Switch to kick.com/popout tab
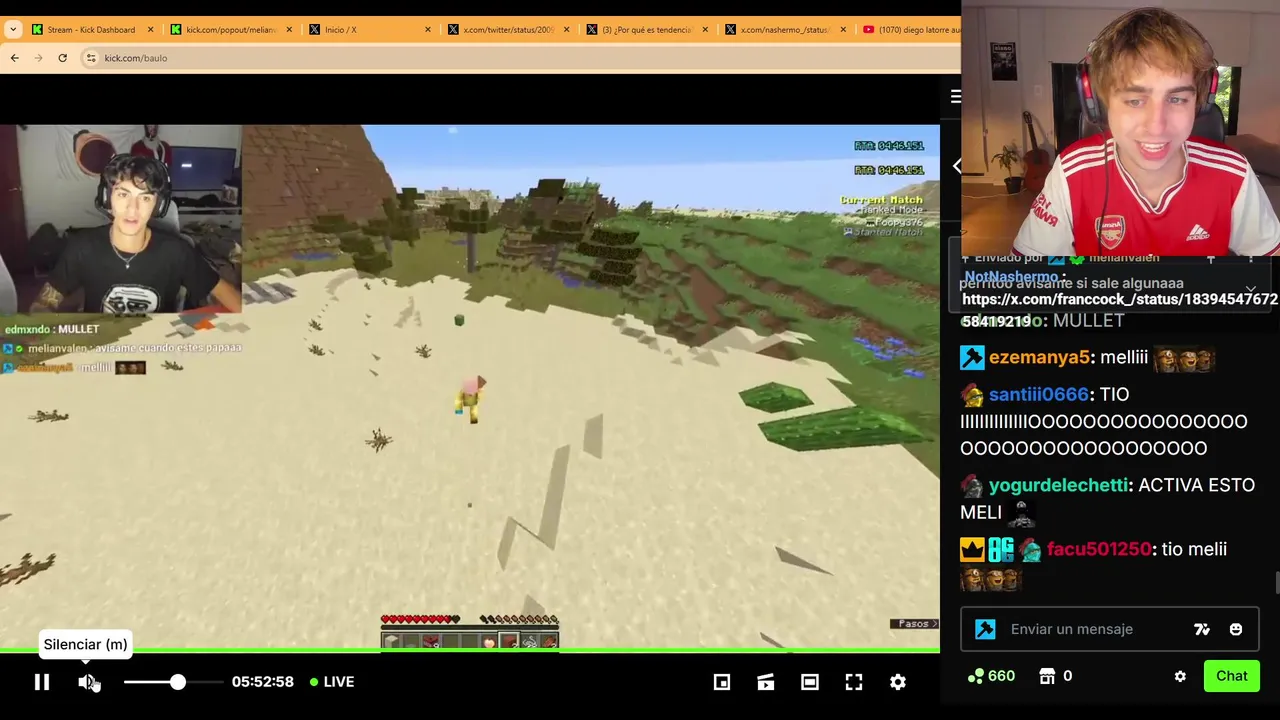The width and height of the screenshot is (1280, 720). tap(231, 30)
